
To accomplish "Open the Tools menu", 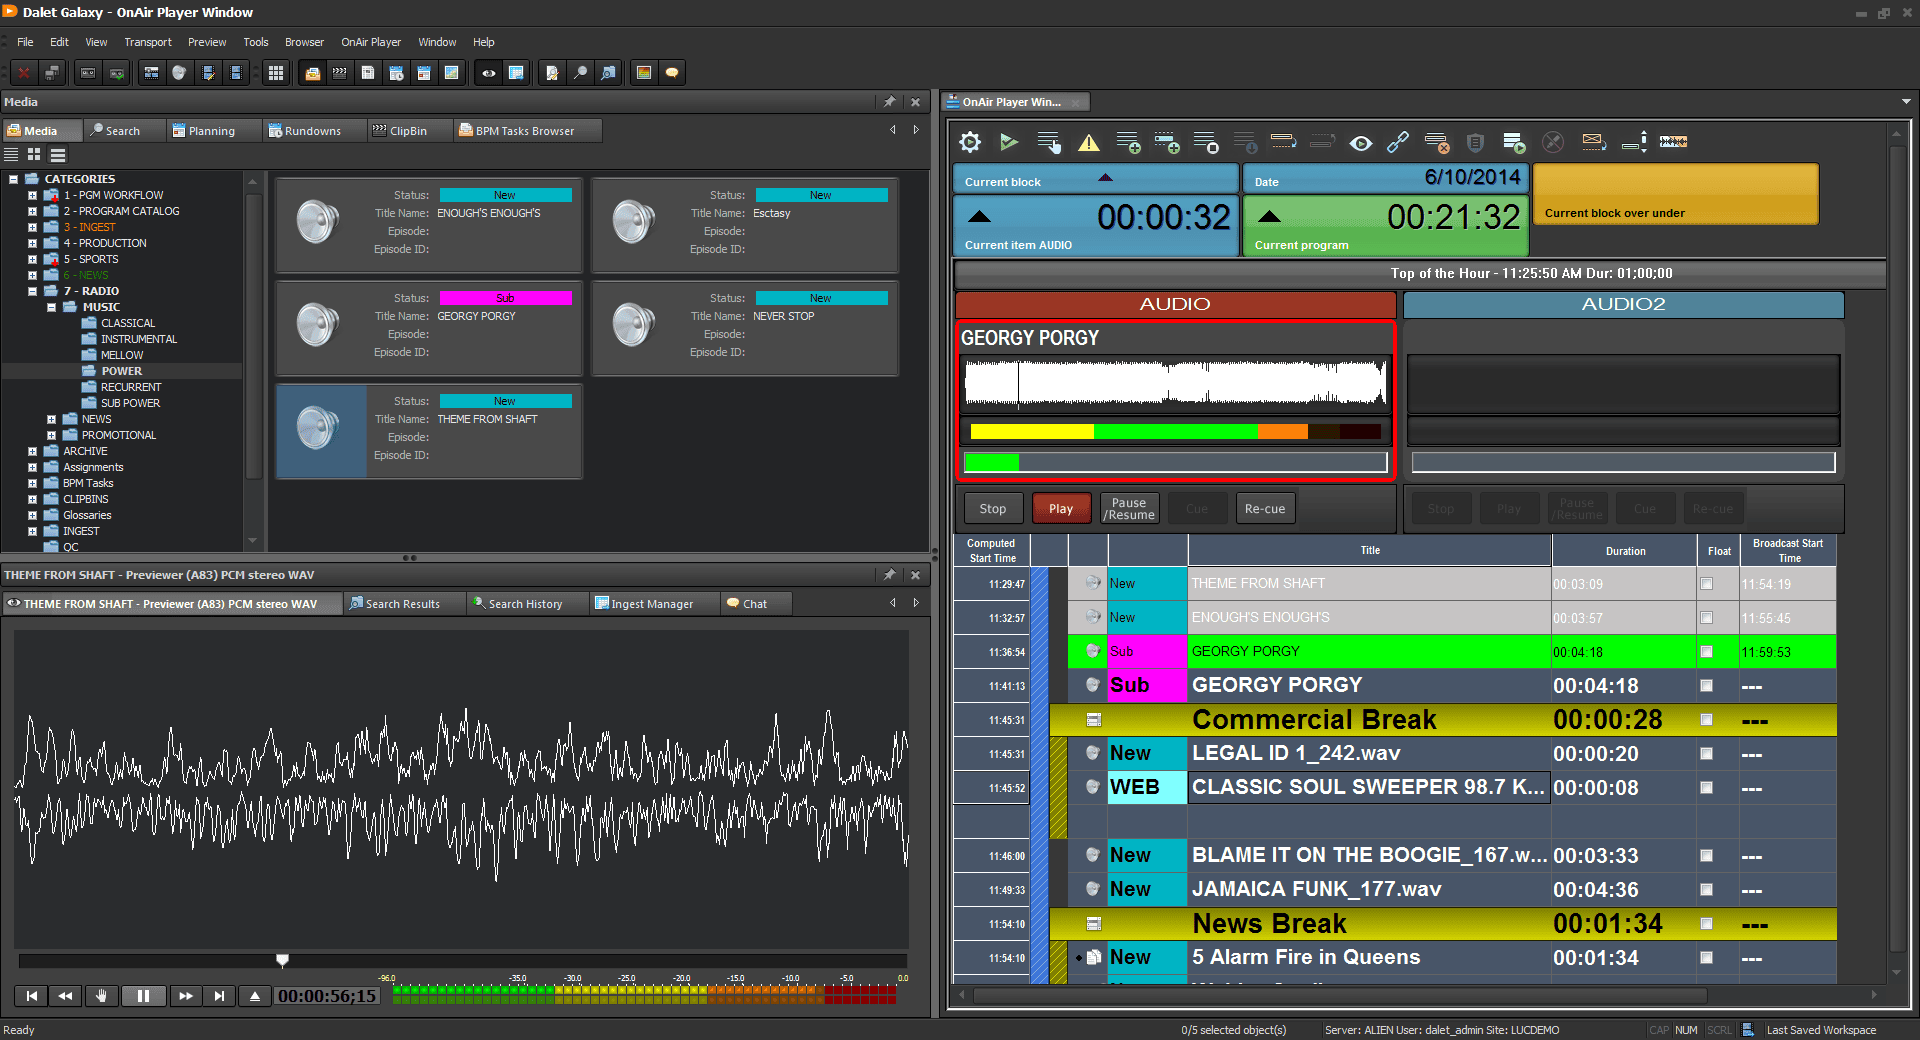I will click(256, 42).
